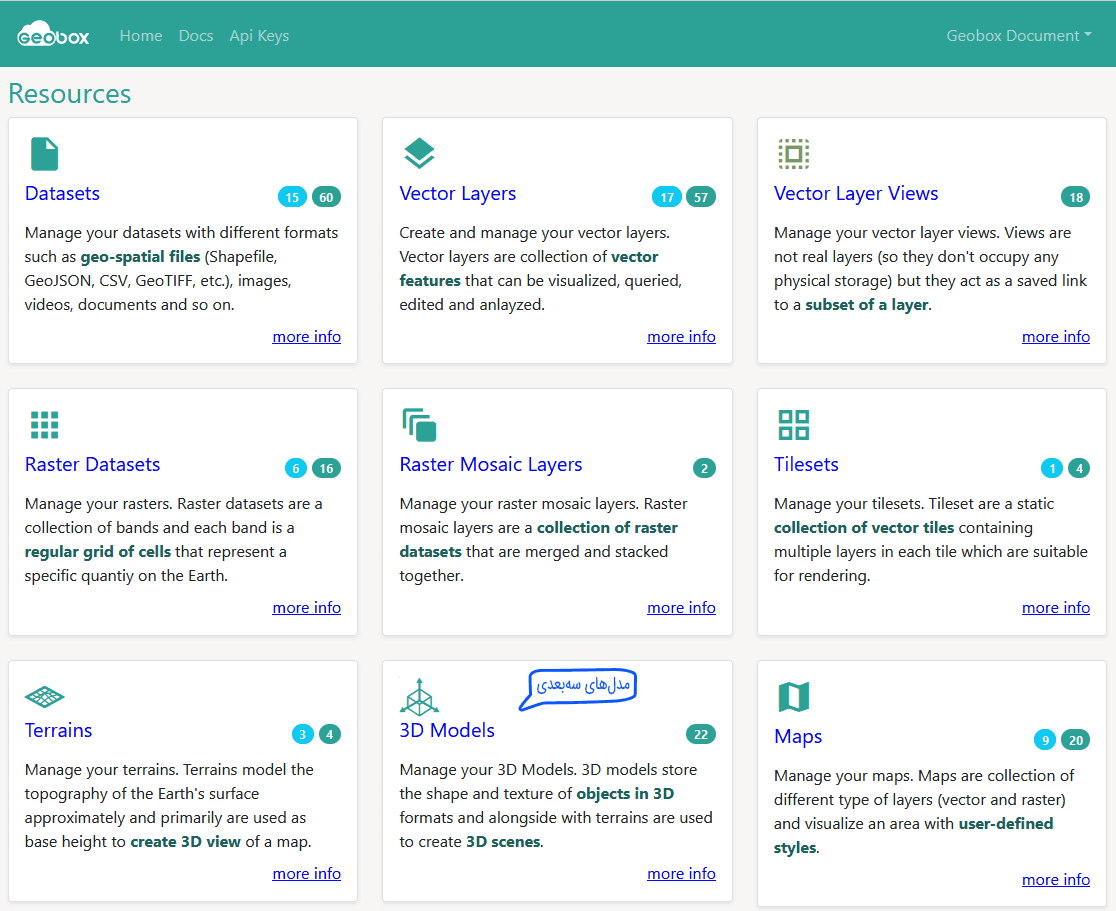Open the Raster Mosaic Layers heading link
This screenshot has width=1116, height=911.
pyautogui.click(x=491, y=465)
